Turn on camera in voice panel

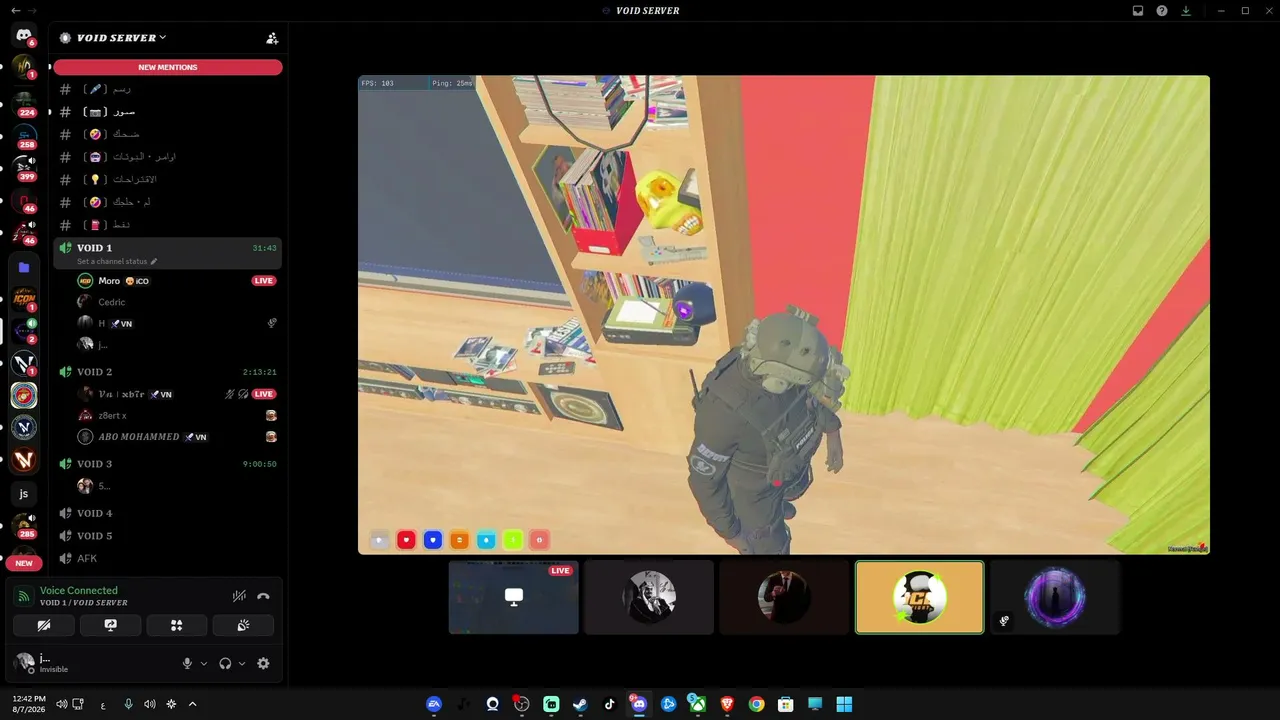(x=44, y=625)
